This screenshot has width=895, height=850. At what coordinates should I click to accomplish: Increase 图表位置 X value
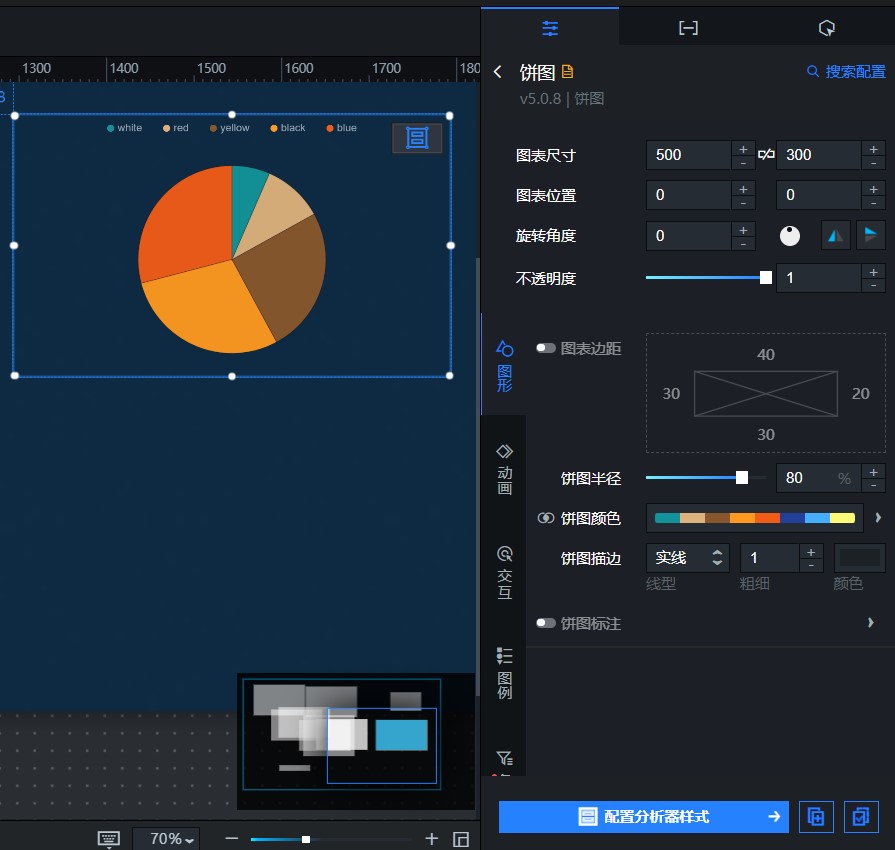tap(743, 189)
